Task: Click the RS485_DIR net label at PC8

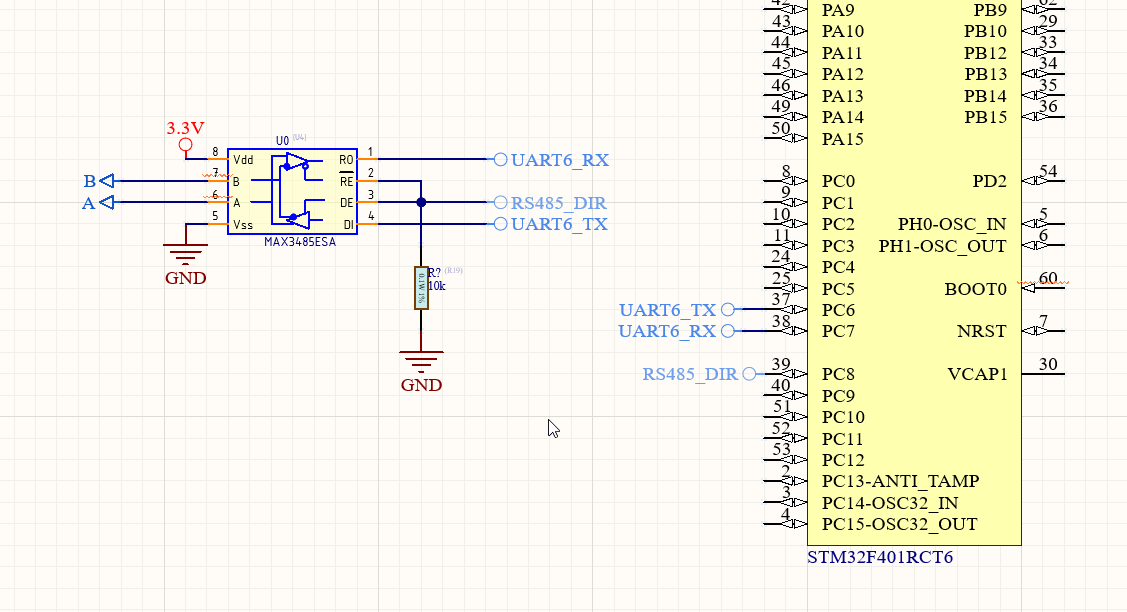Action: [690, 374]
